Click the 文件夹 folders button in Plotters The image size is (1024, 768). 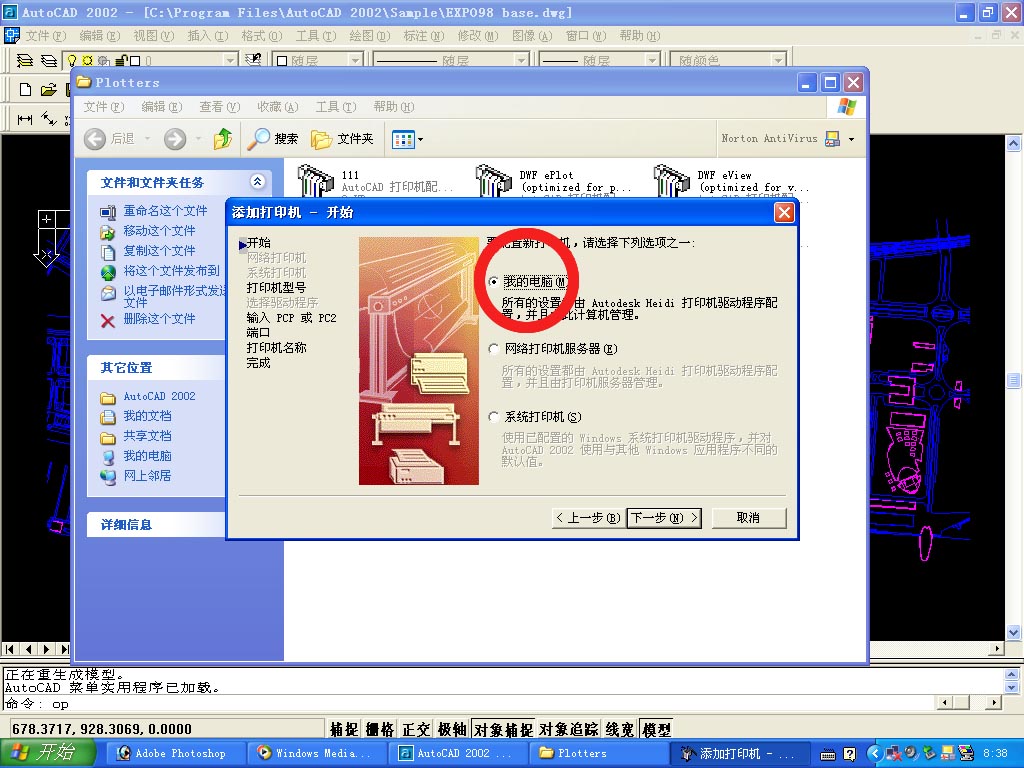pyautogui.click(x=342, y=138)
